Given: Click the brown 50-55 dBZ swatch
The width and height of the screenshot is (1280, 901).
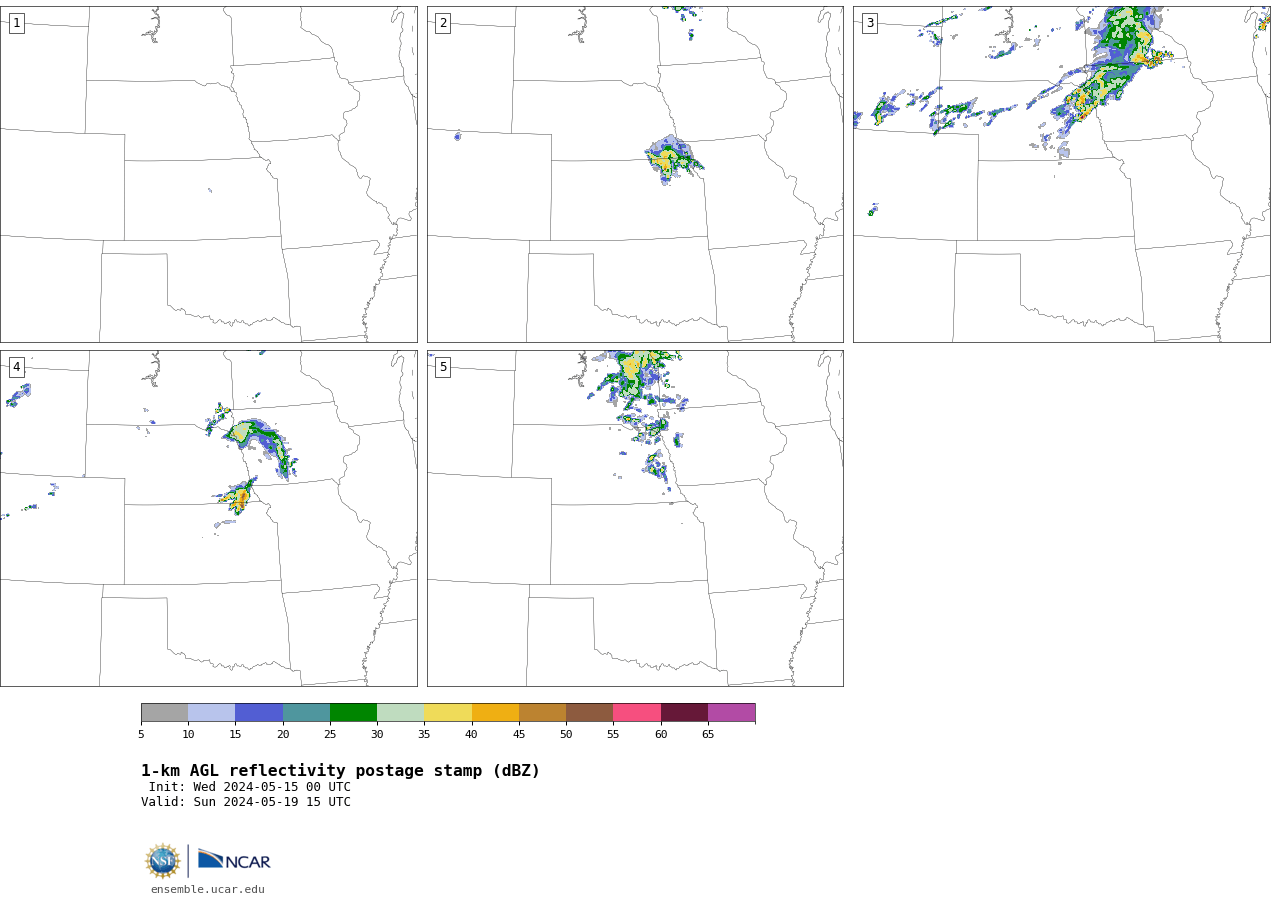Looking at the screenshot, I should click(589, 712).
